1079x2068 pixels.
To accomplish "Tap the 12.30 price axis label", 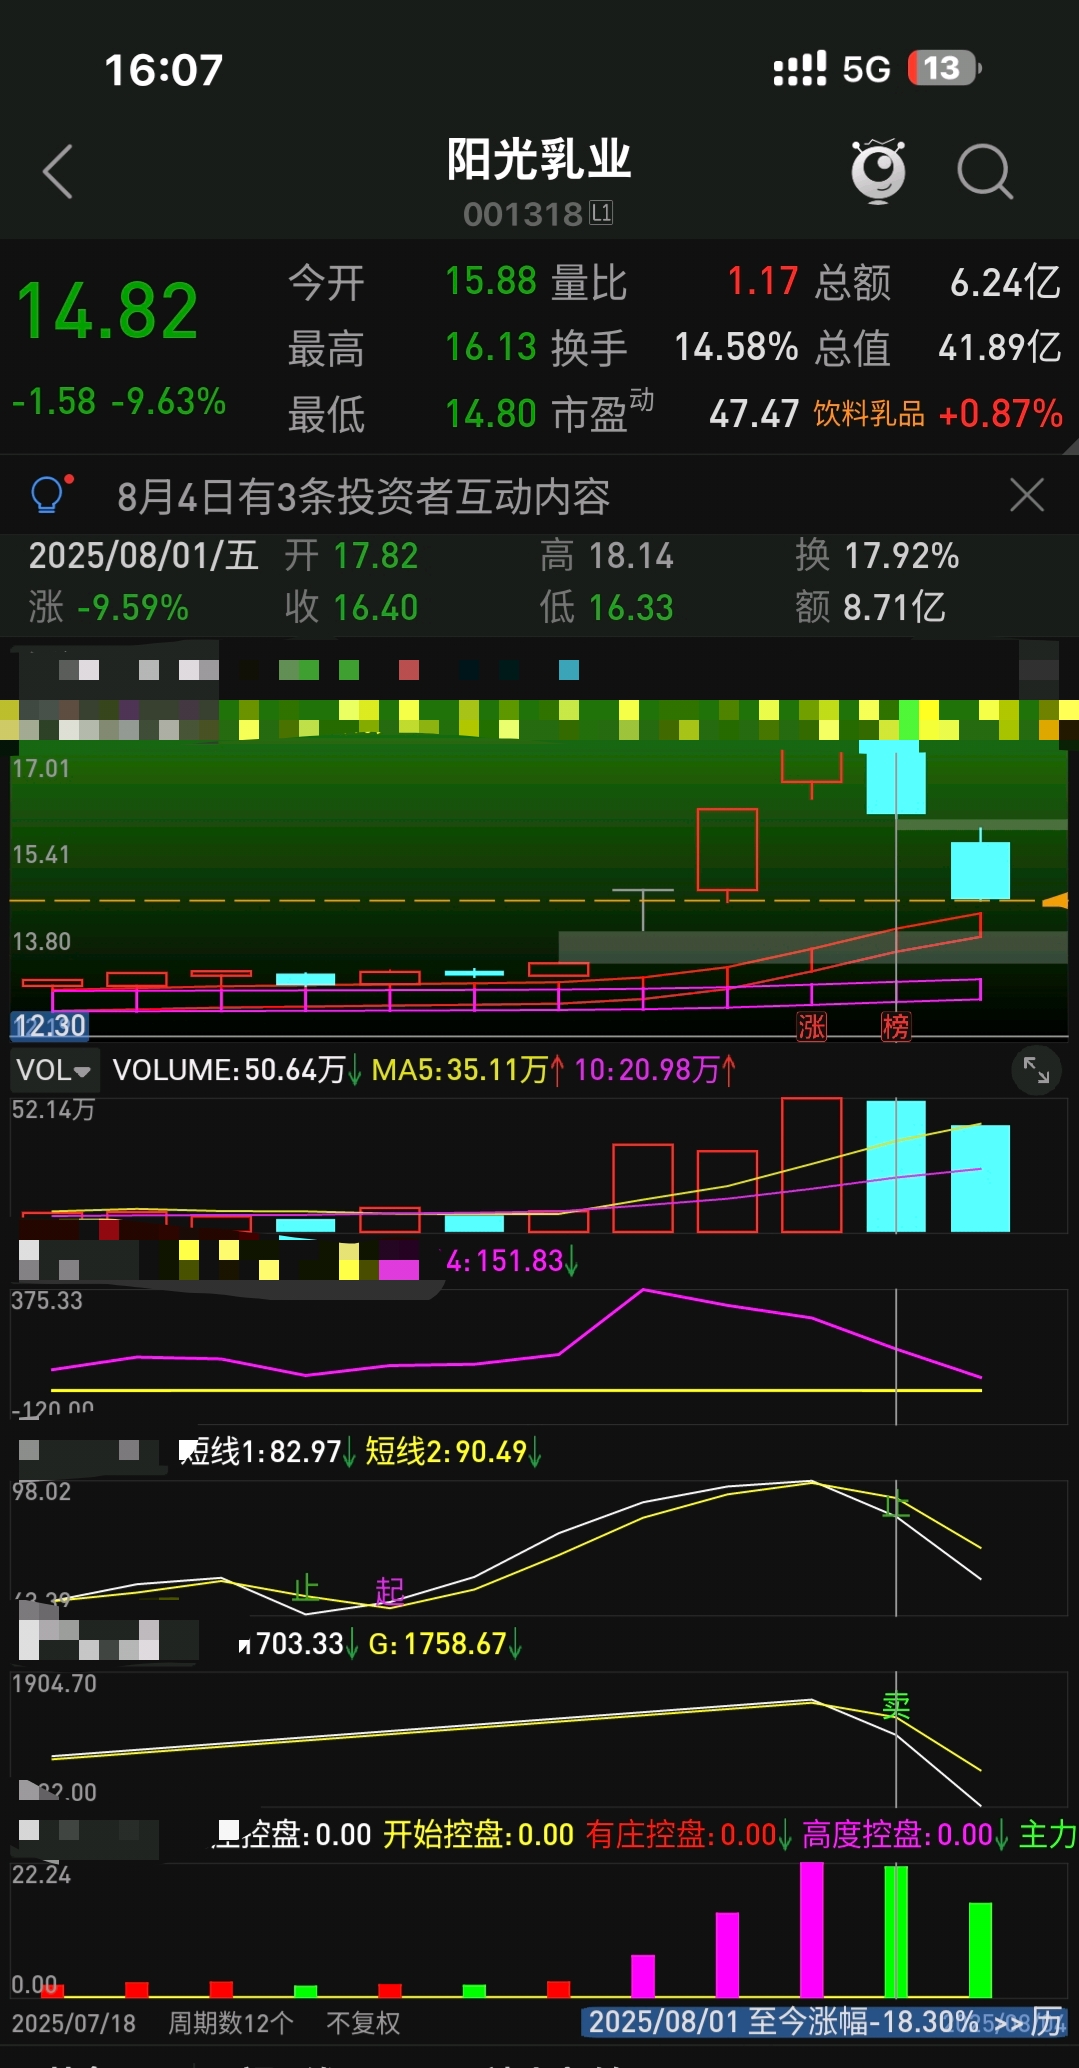I will click(x=49, y=1025).
